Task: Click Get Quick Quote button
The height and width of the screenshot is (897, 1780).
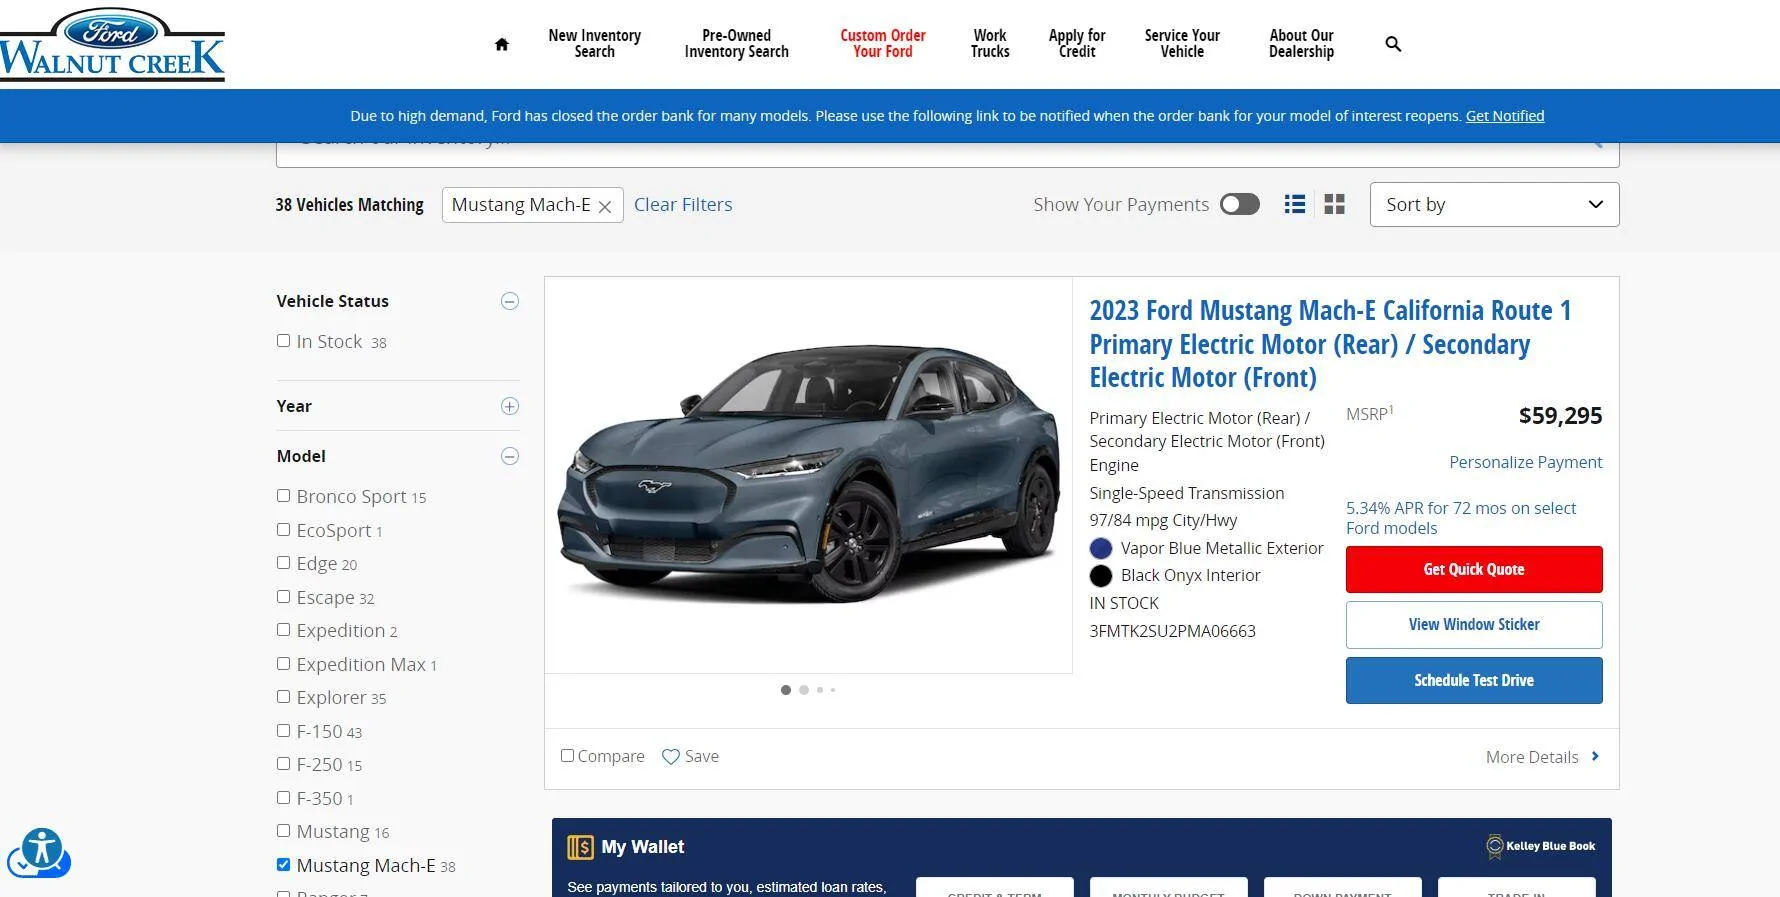Action: coord(1474,569)
